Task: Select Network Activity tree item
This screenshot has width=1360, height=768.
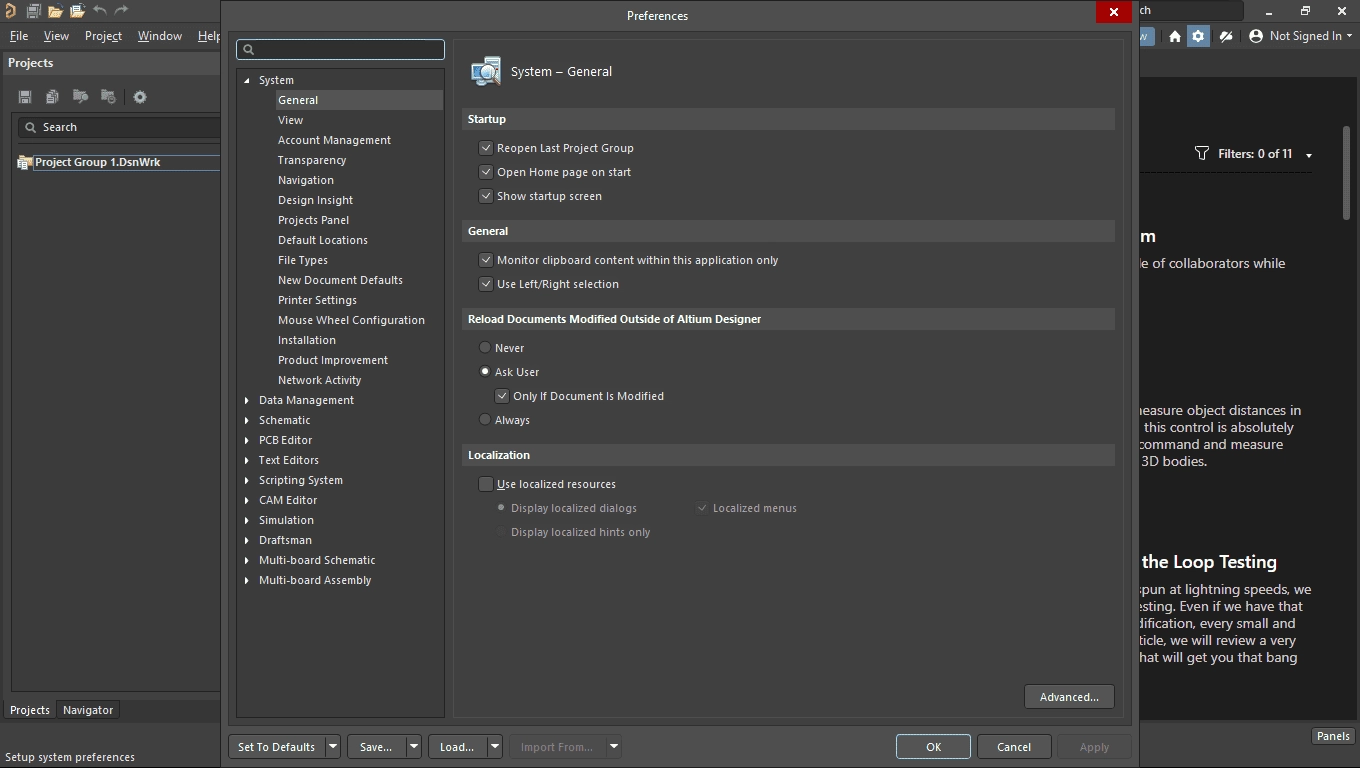Action: [x=319, y=380]
